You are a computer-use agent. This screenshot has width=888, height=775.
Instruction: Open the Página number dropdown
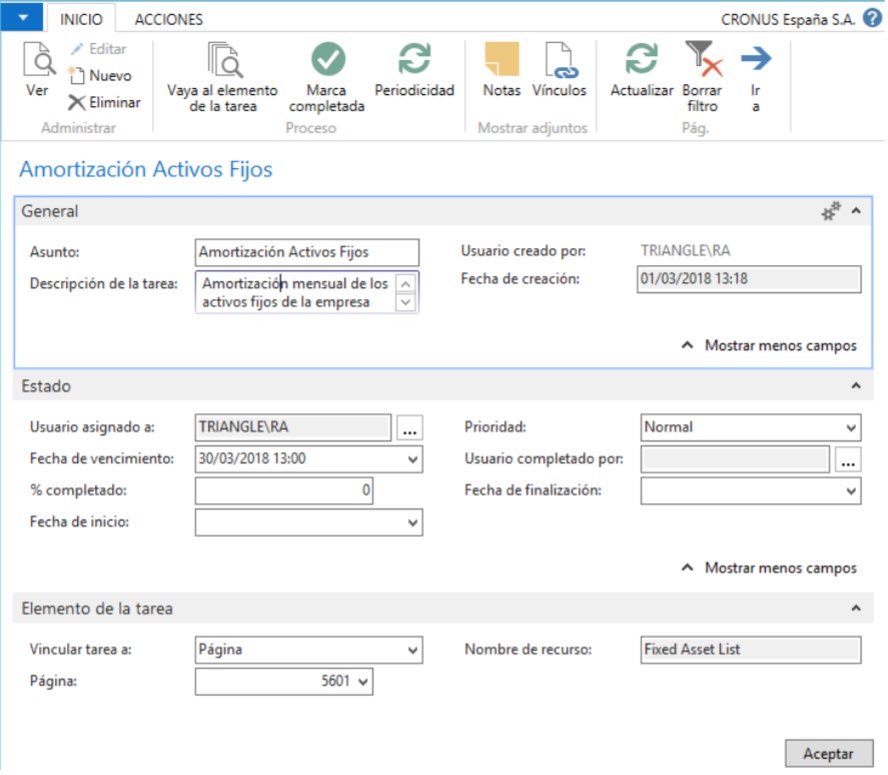point(362,679)
